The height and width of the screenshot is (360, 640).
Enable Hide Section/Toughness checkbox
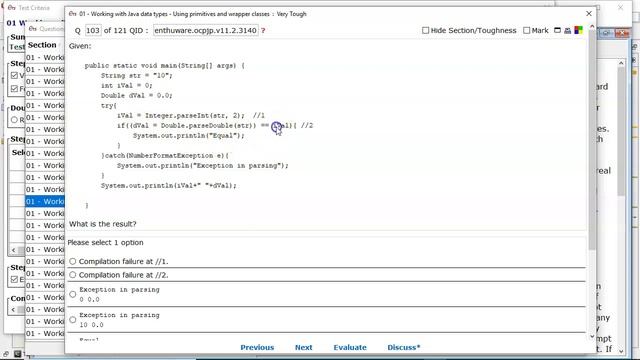[425, 30]
